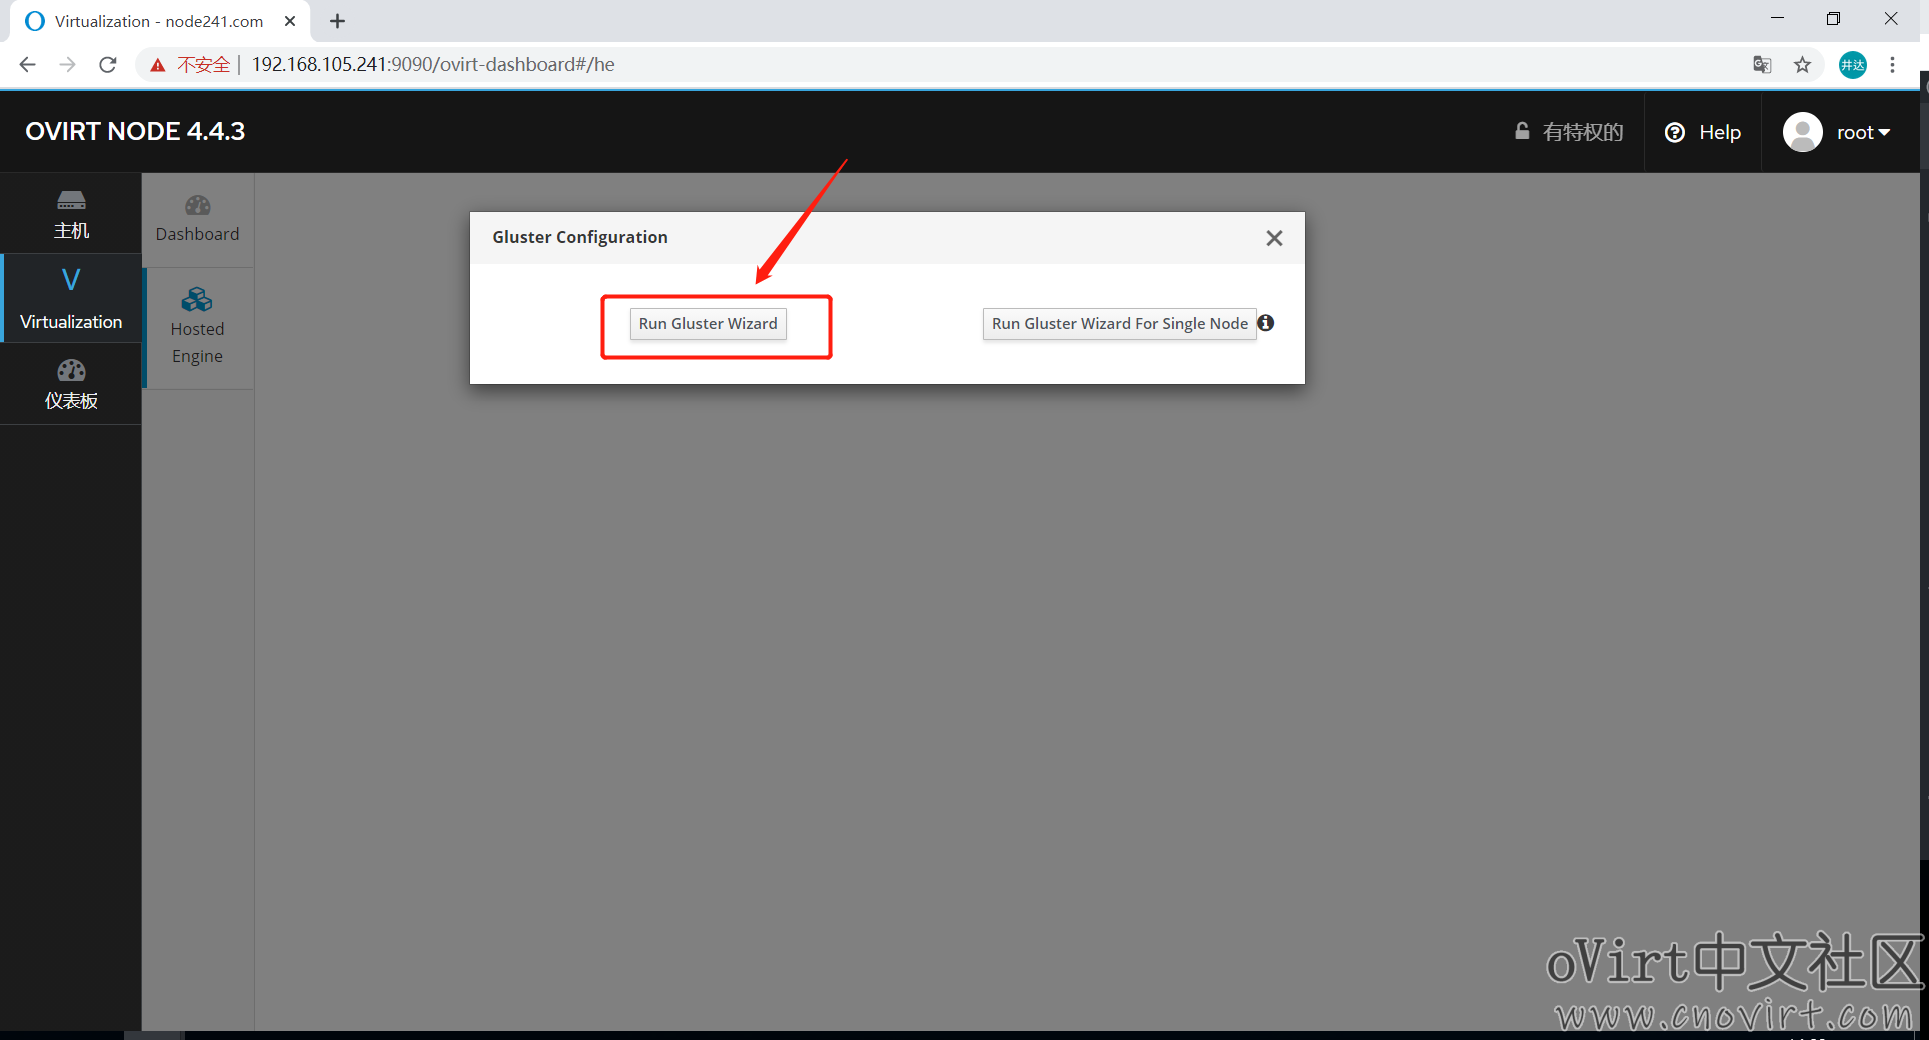Image resolution: width=1929 pixels, height=1040 pixels.
Task: Select the Hosted Engine sub-menu item
Action: 197,327
